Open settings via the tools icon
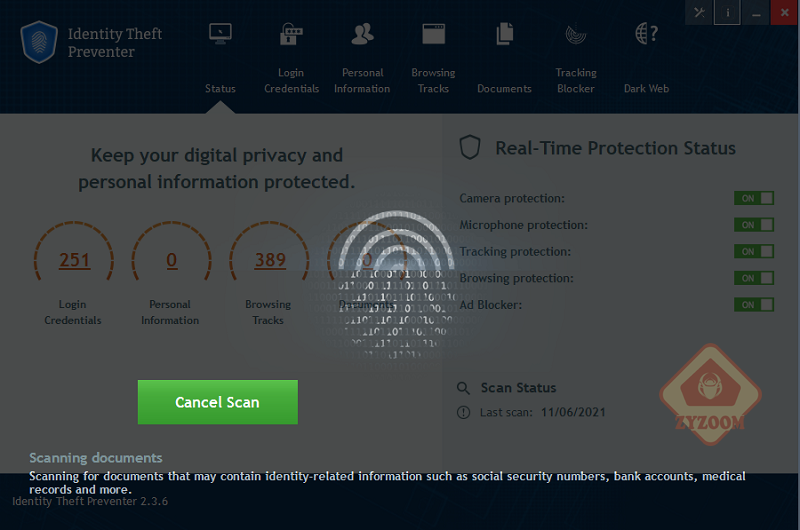Viewport: 800px width, 530px height. point(699,12)
